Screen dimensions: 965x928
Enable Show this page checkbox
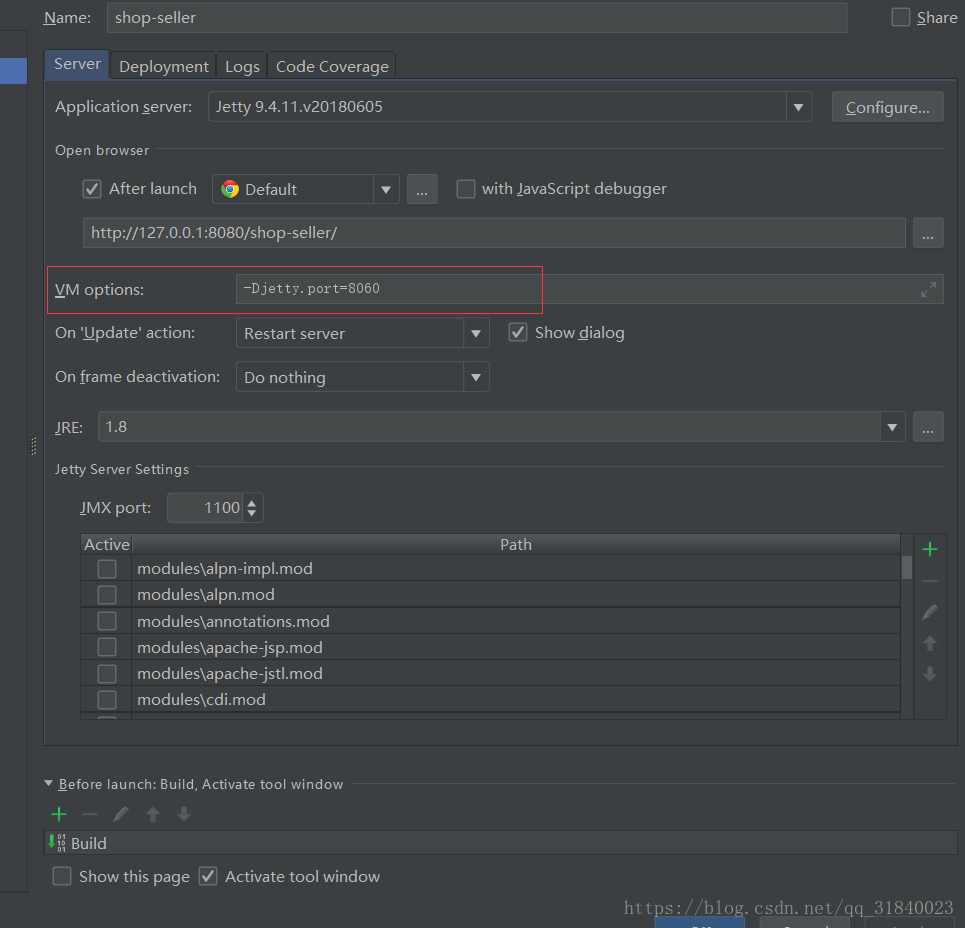pyautogui.click(x=62, y=876)
